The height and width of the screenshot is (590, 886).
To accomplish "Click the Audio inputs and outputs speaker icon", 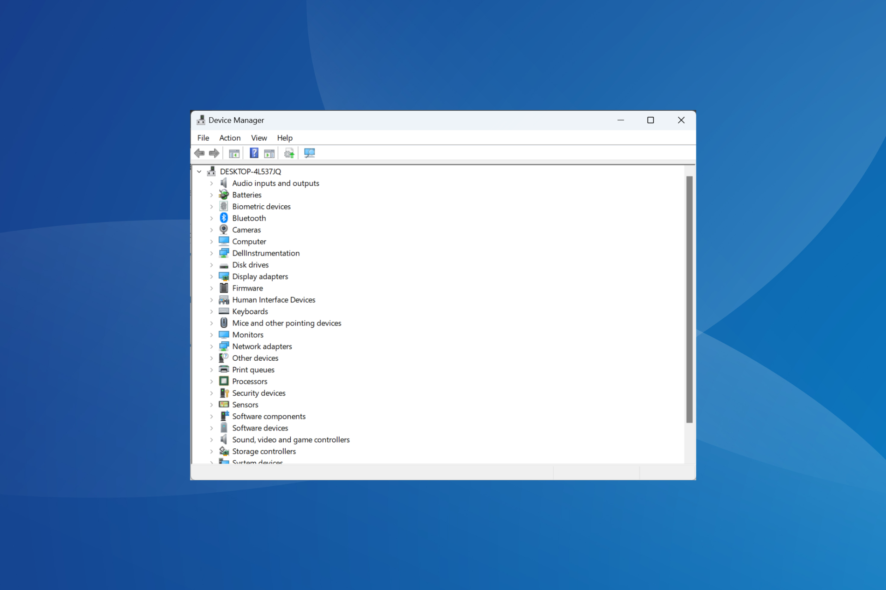I will 224,183.
